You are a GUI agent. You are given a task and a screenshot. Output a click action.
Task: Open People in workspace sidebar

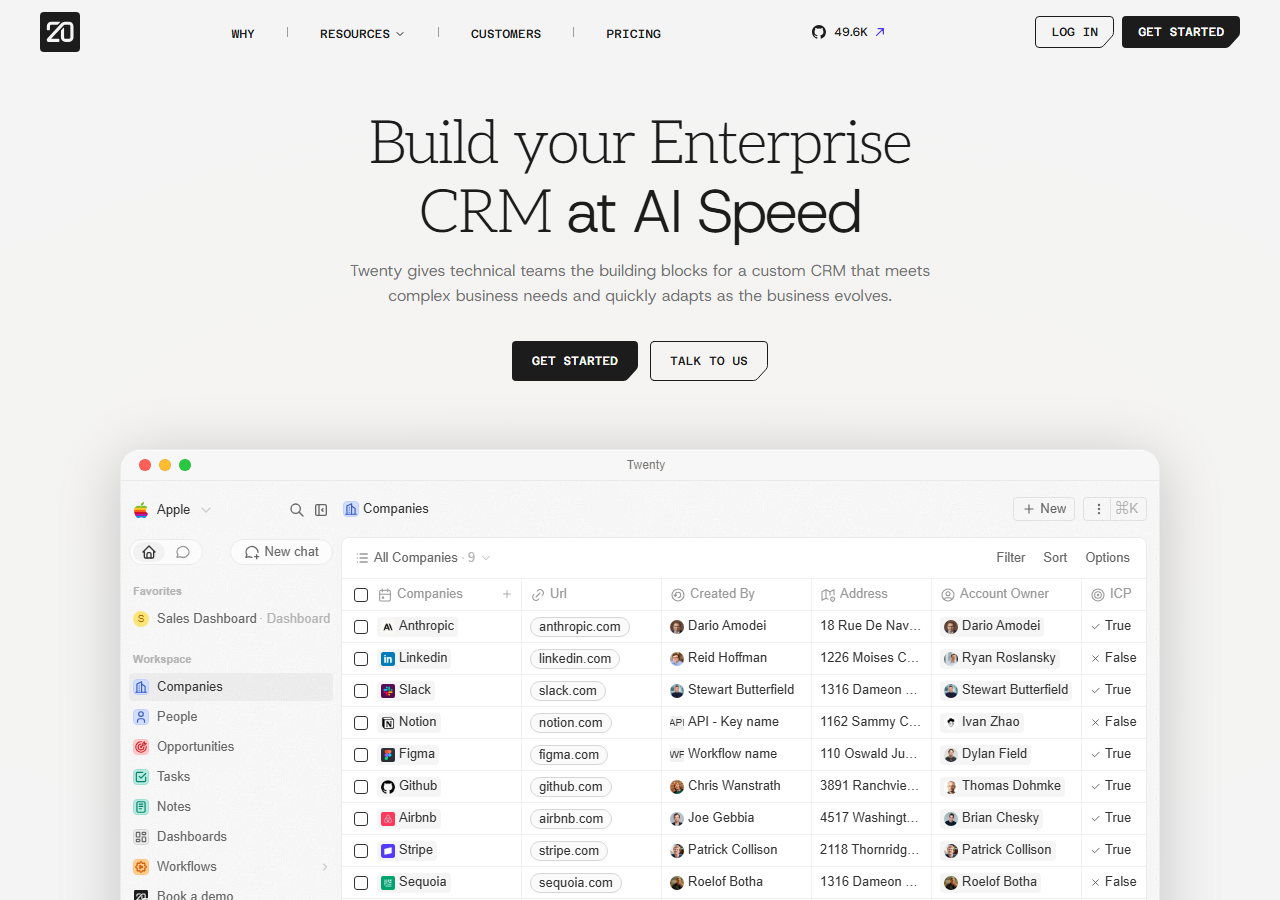coord(231,717)
